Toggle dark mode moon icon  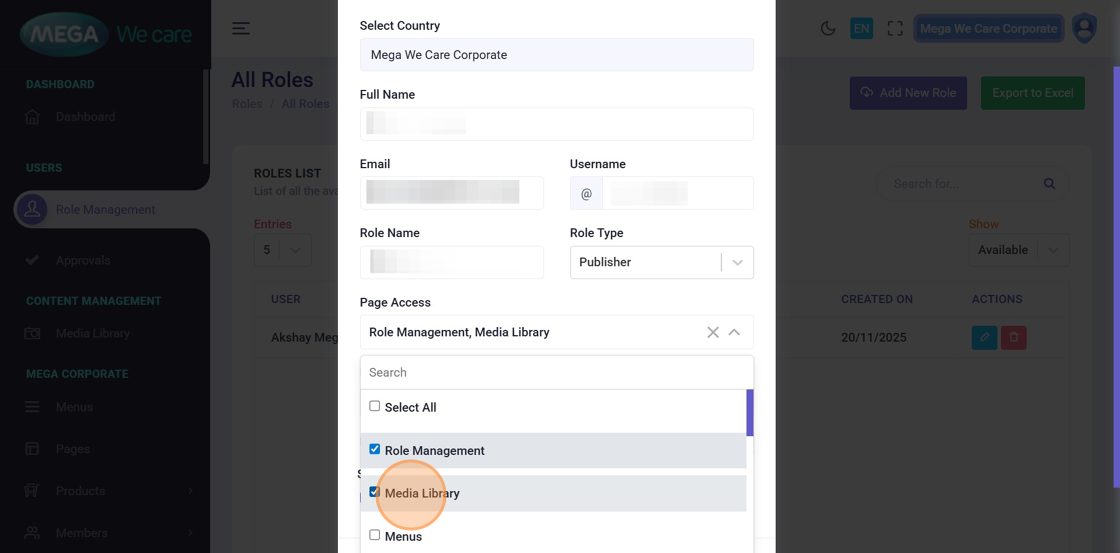click(828, 29)
